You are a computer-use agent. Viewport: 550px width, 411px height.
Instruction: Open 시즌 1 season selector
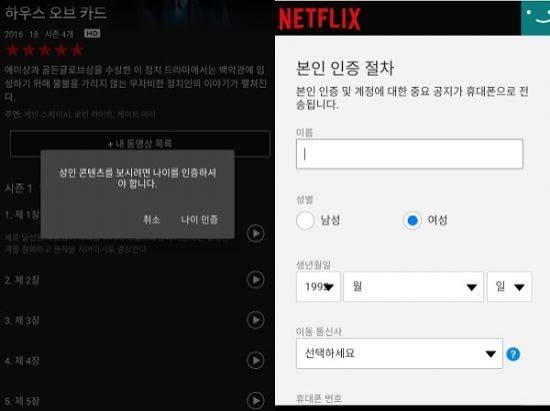click(19, 188)
